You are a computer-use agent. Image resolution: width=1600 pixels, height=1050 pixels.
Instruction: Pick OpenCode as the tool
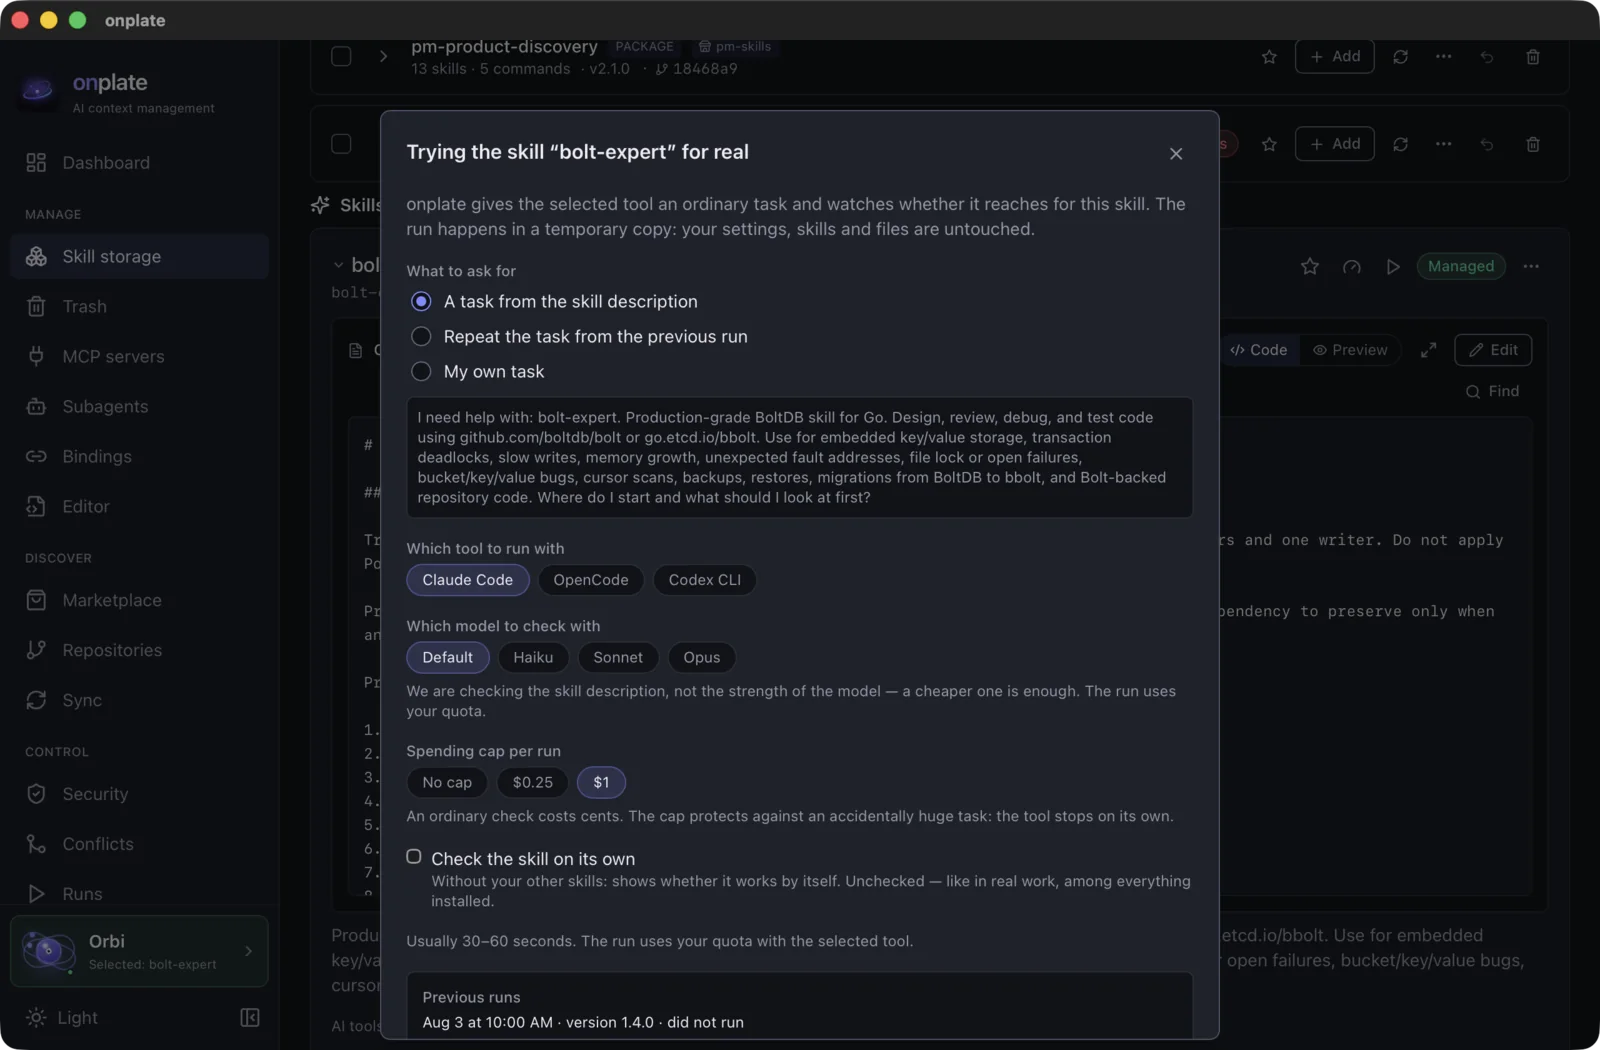[x=591, y=580]
